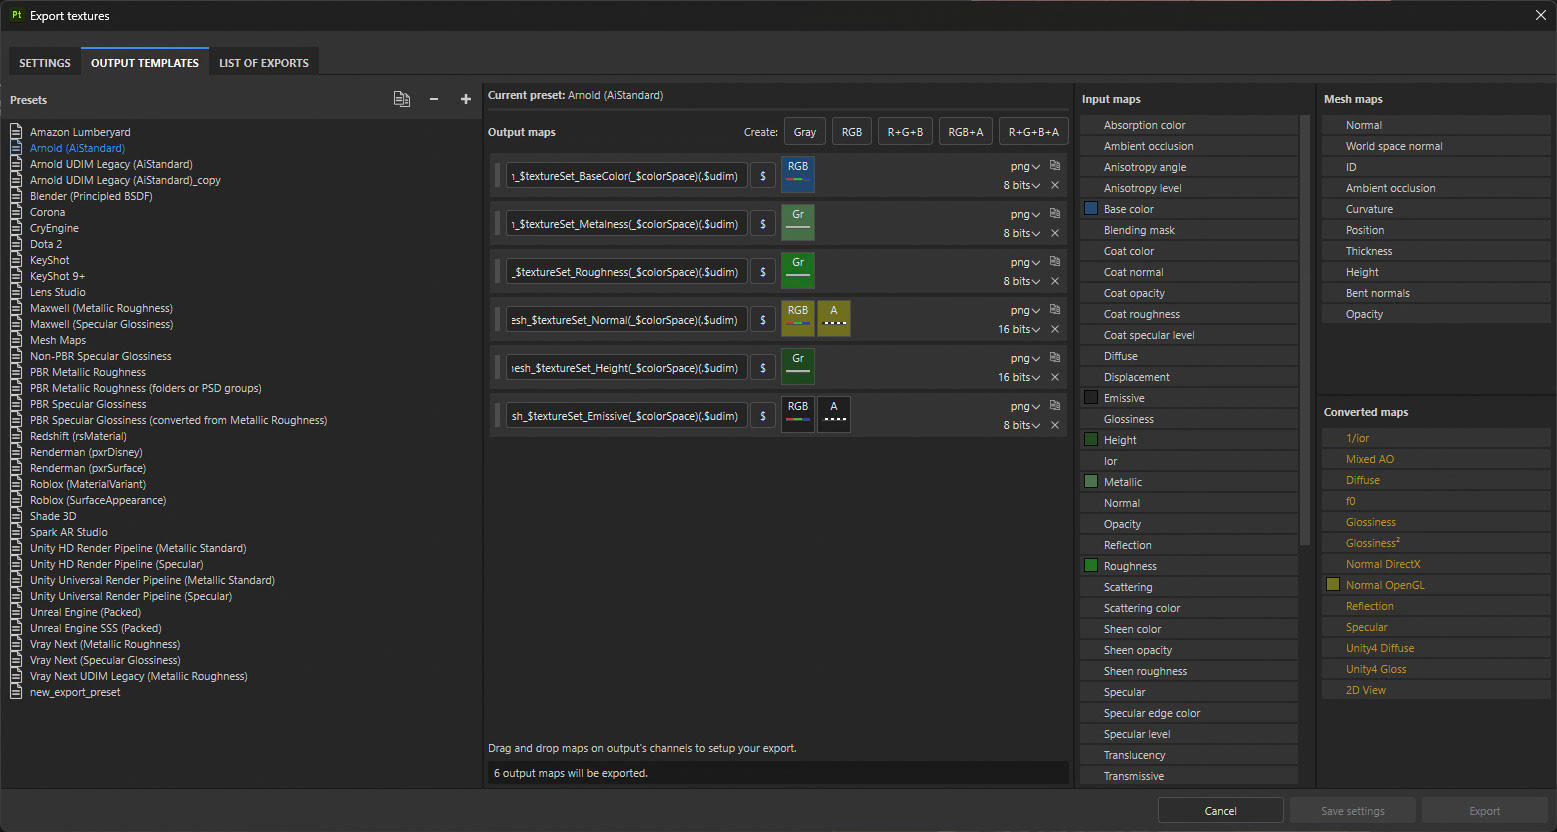
Task: Click the Input maps vertical scrollbar
Action: (x=1304, y=330)
